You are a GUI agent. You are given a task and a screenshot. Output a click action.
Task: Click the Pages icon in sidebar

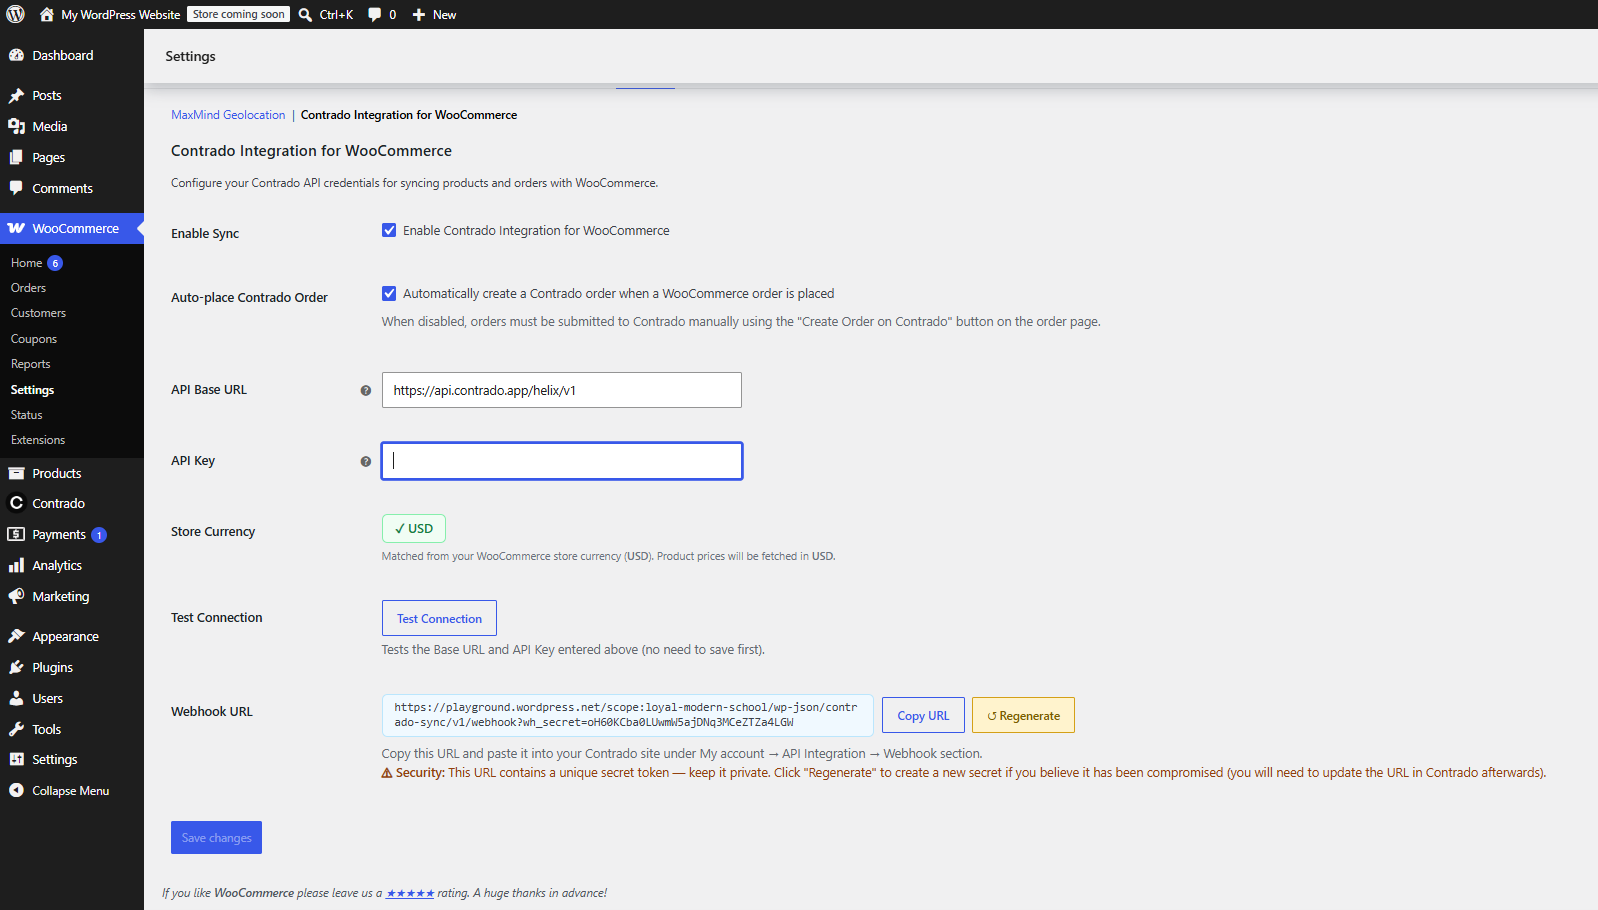click(x=16, y=157)
